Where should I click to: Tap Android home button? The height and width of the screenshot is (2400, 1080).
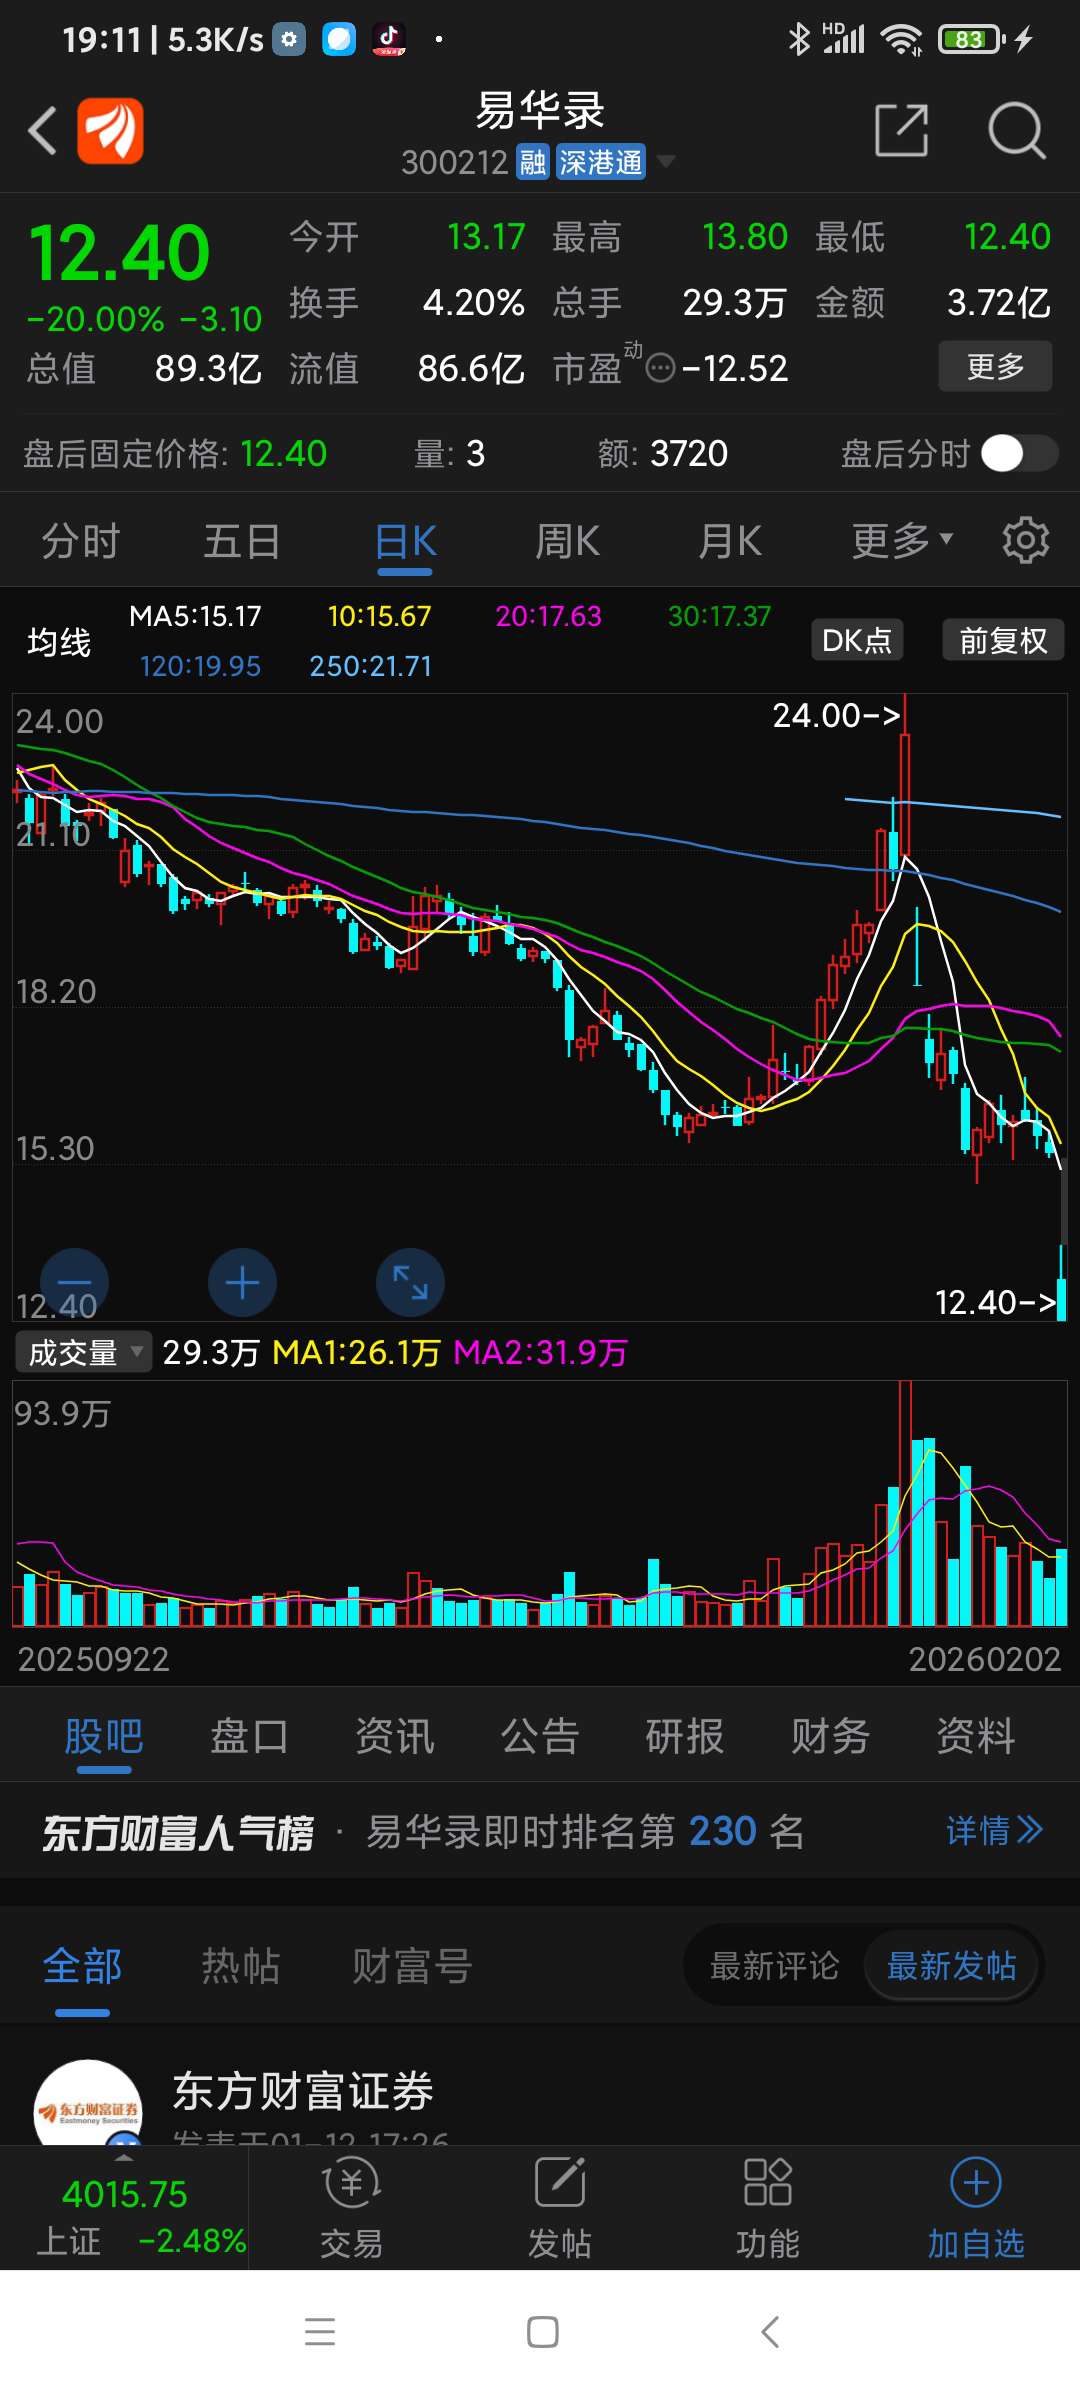pos(542,2332)
